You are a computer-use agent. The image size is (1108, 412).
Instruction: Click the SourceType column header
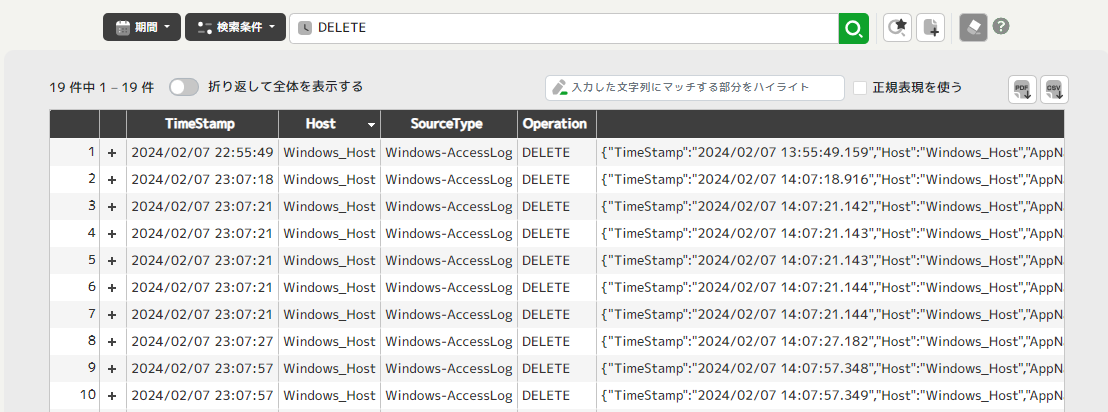tap(449, 124)
